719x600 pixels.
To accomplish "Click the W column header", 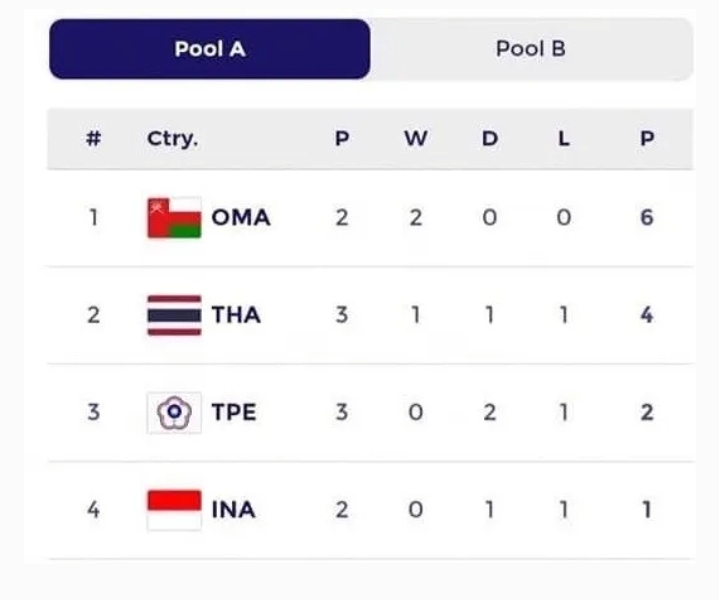I will coord(416,139).
